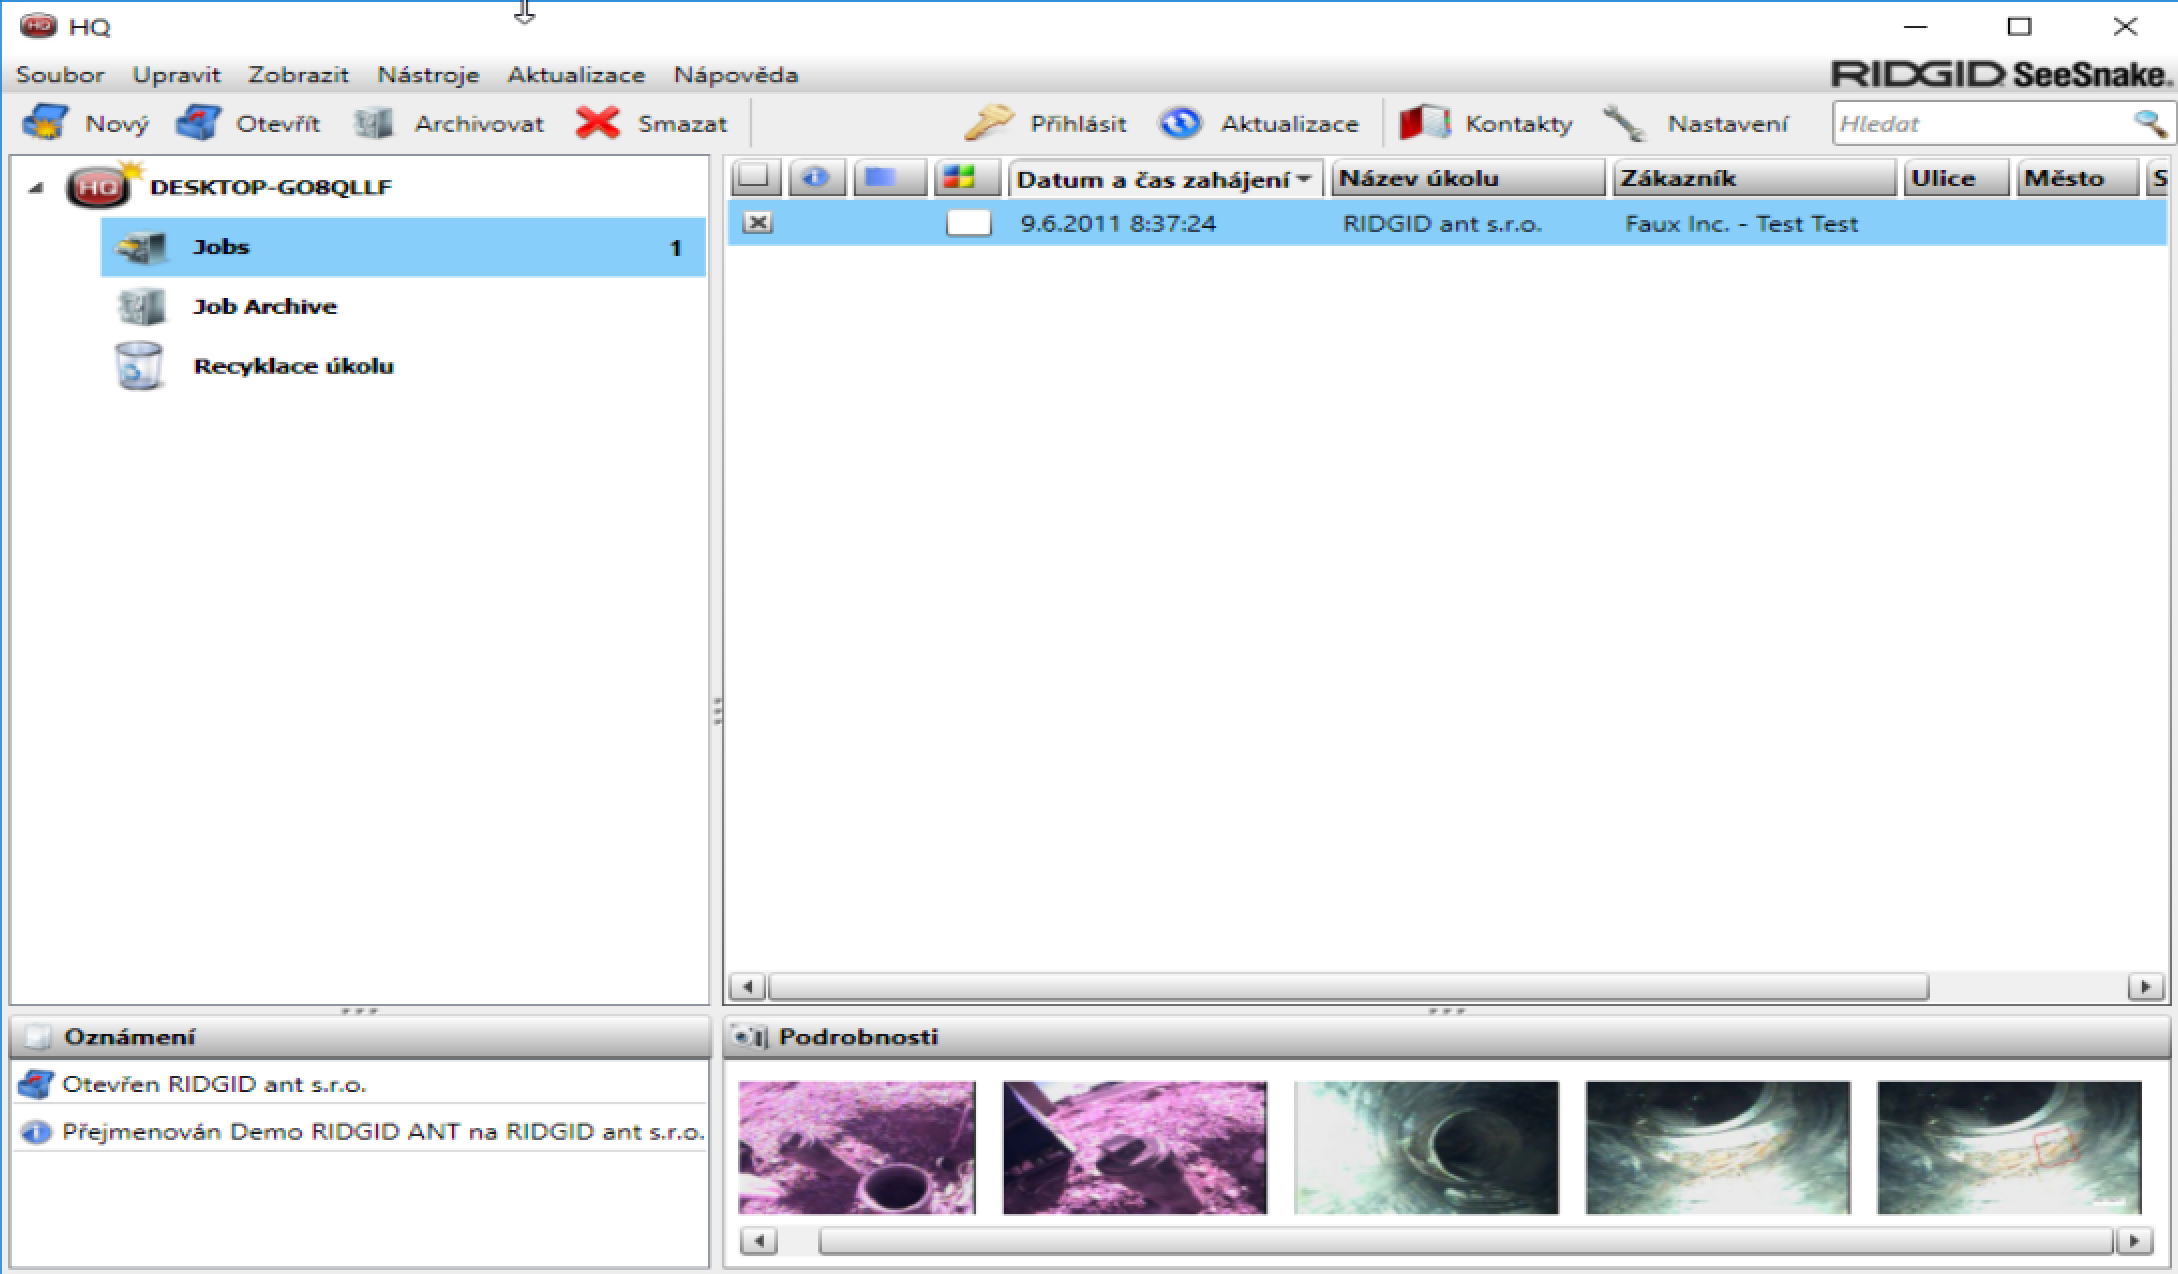Select Recyklace úkolu in the tree
This screenshot has height=1274, width=2178.
coord(294,366)
